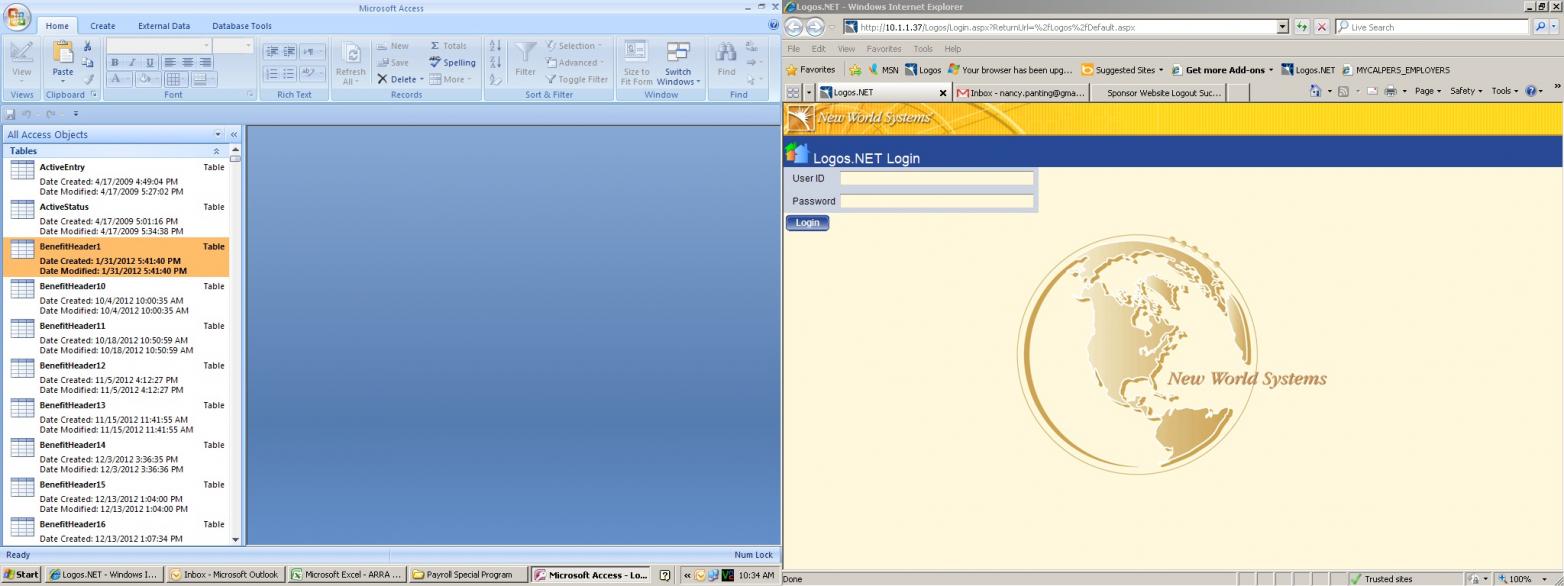Click the Cut scissors icon

88,46
